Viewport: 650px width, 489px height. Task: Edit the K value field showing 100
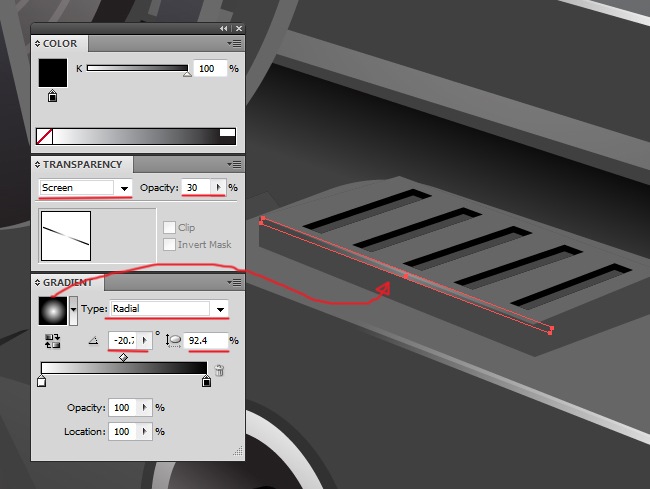(210, 68)
